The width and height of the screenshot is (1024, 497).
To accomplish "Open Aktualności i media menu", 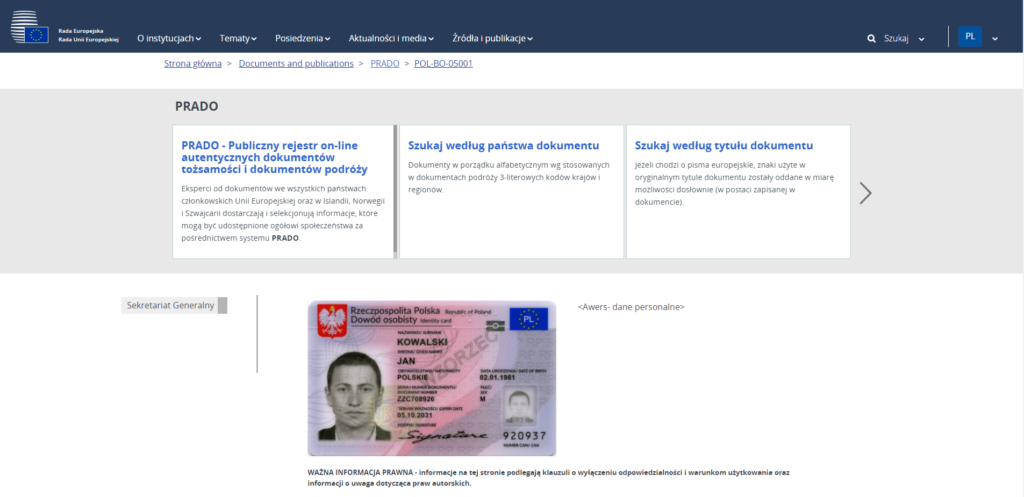I will click(390, 38).
